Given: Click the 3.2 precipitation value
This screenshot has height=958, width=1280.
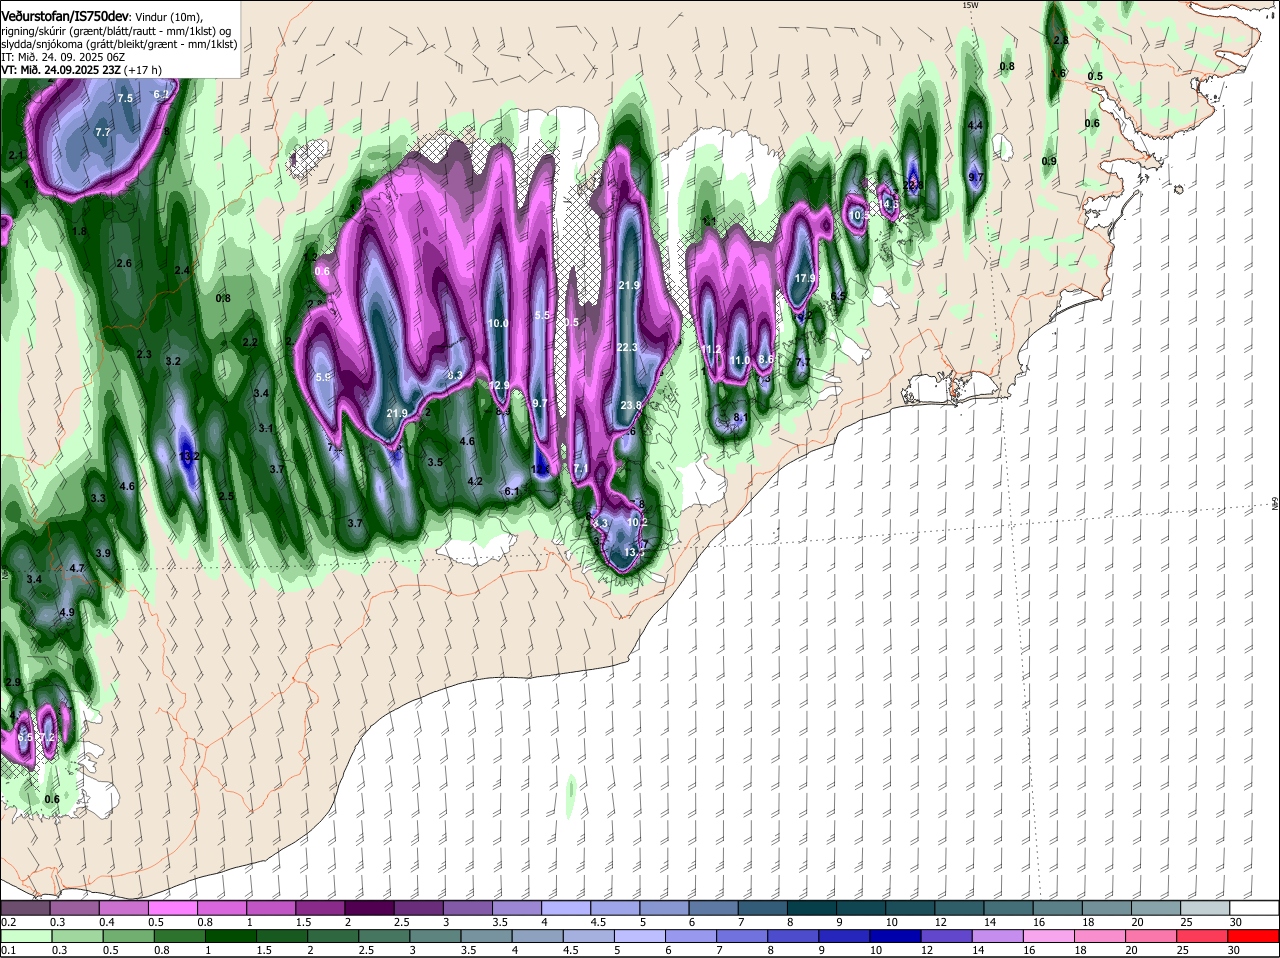Looking at the screenshot, I should [173, 361].
